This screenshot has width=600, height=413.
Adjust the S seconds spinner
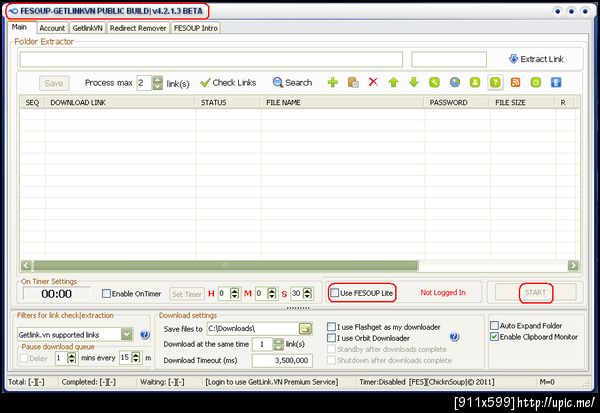click(307, 294)
